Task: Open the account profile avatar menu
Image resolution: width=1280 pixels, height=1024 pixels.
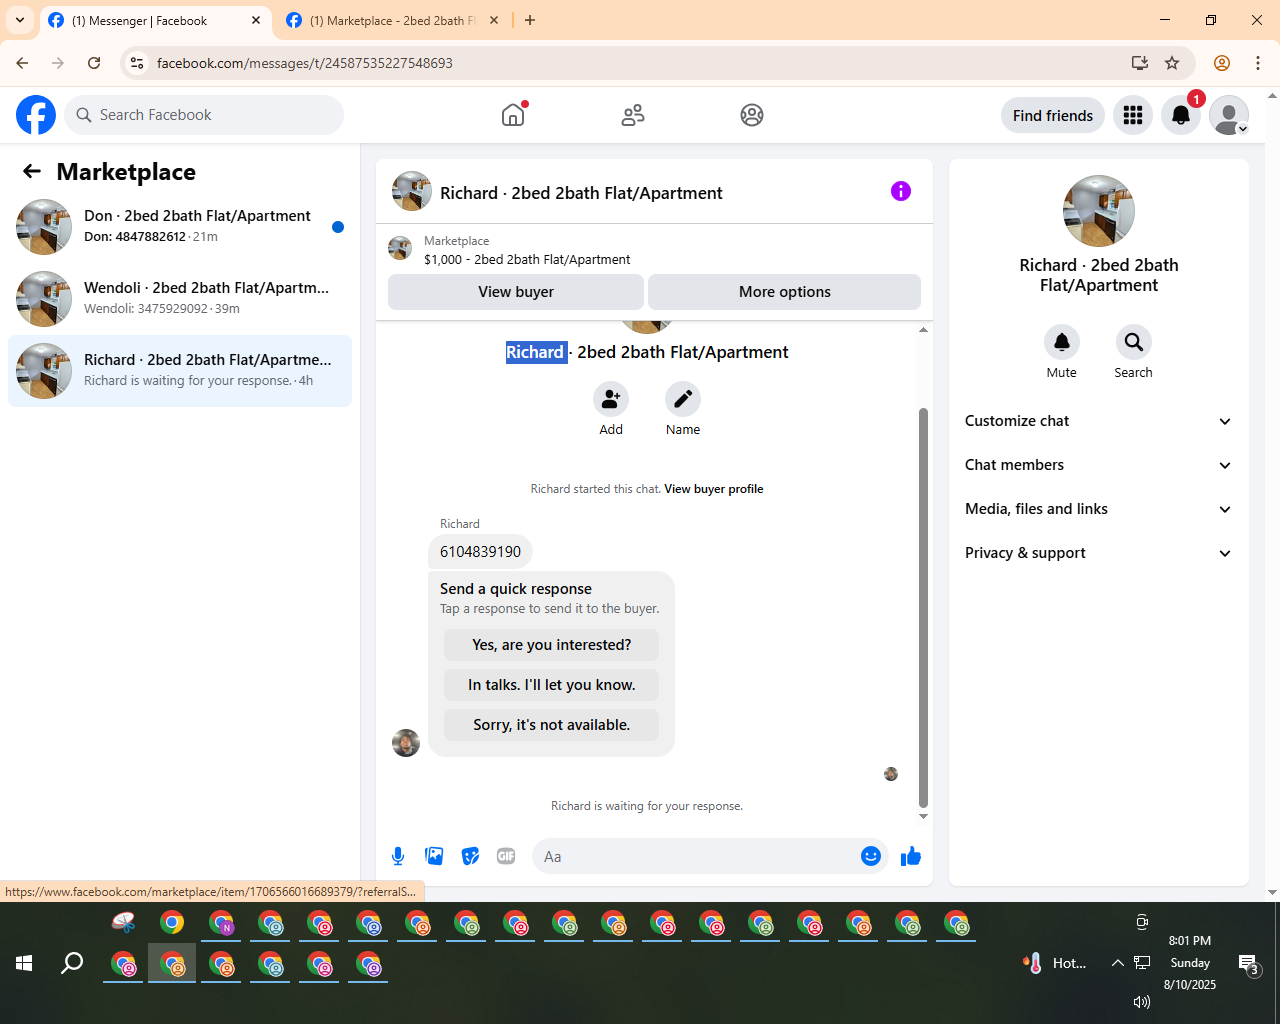Action: [x=1229, y=115]
